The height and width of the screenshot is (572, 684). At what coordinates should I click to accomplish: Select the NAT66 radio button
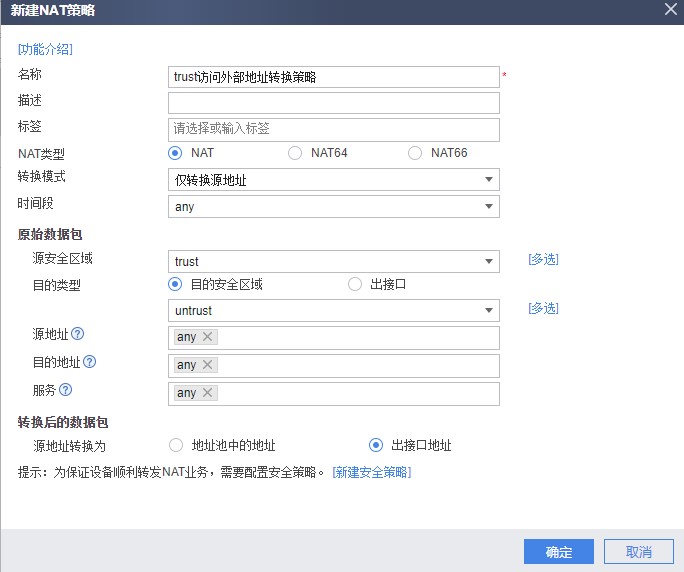[415, 153]
